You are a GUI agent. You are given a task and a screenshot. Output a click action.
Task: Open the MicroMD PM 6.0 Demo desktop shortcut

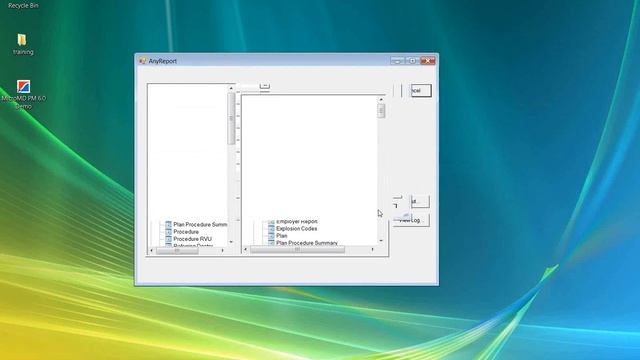[x=23, y=94]
